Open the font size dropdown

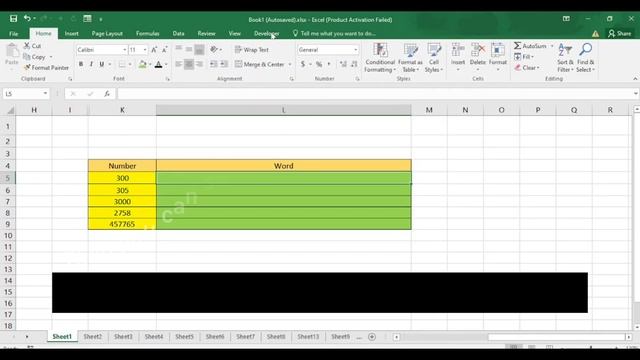145,50
